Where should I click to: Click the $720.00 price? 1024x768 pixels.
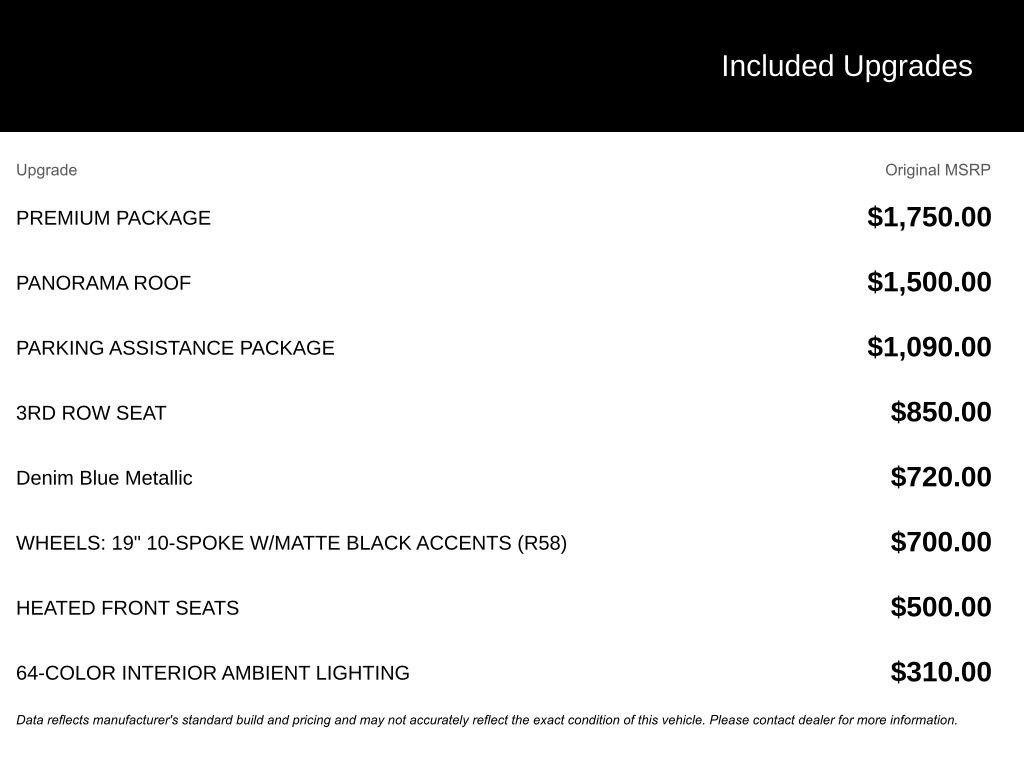[941, 477]
